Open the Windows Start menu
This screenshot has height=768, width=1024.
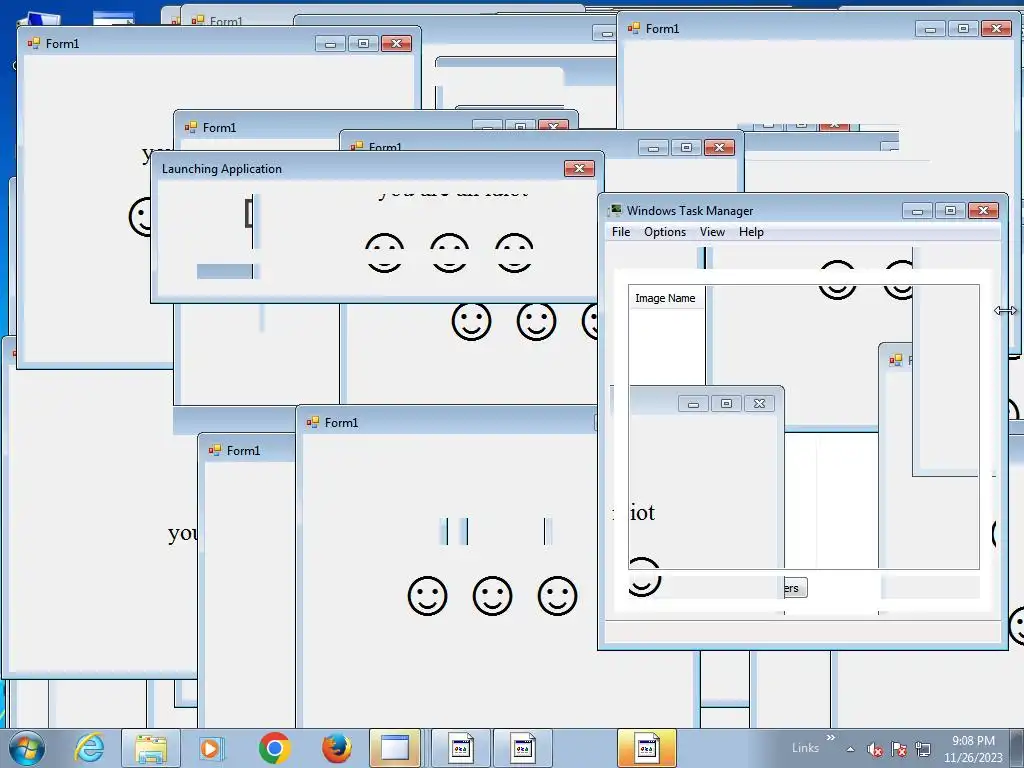27,748
